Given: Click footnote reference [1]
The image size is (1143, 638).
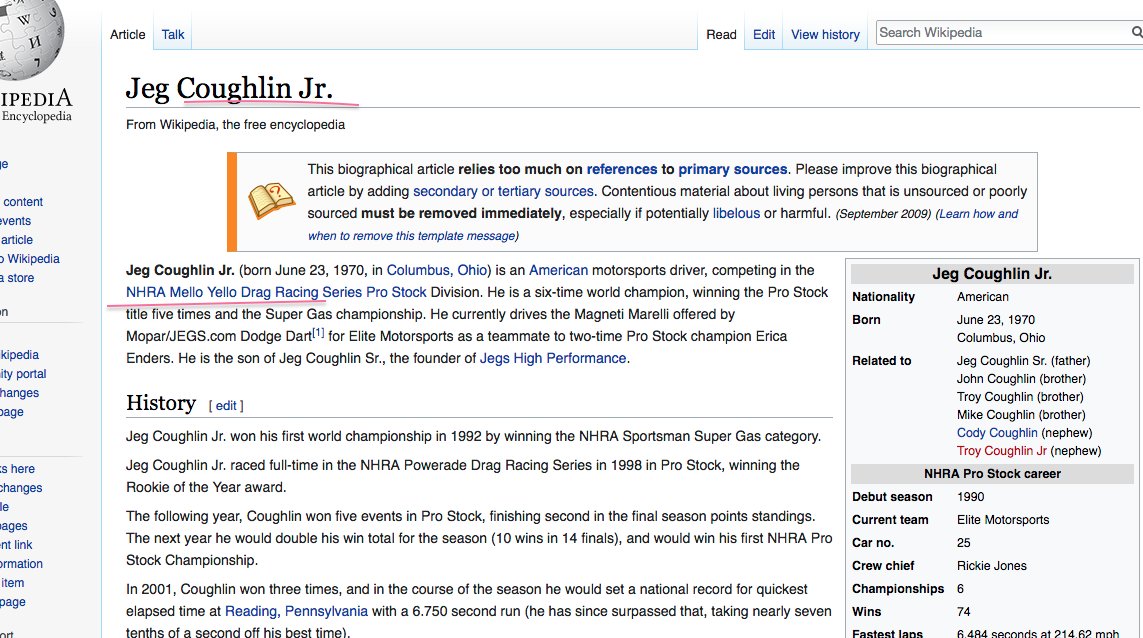Looking at the screenshot, I should (x=319, y=332).
